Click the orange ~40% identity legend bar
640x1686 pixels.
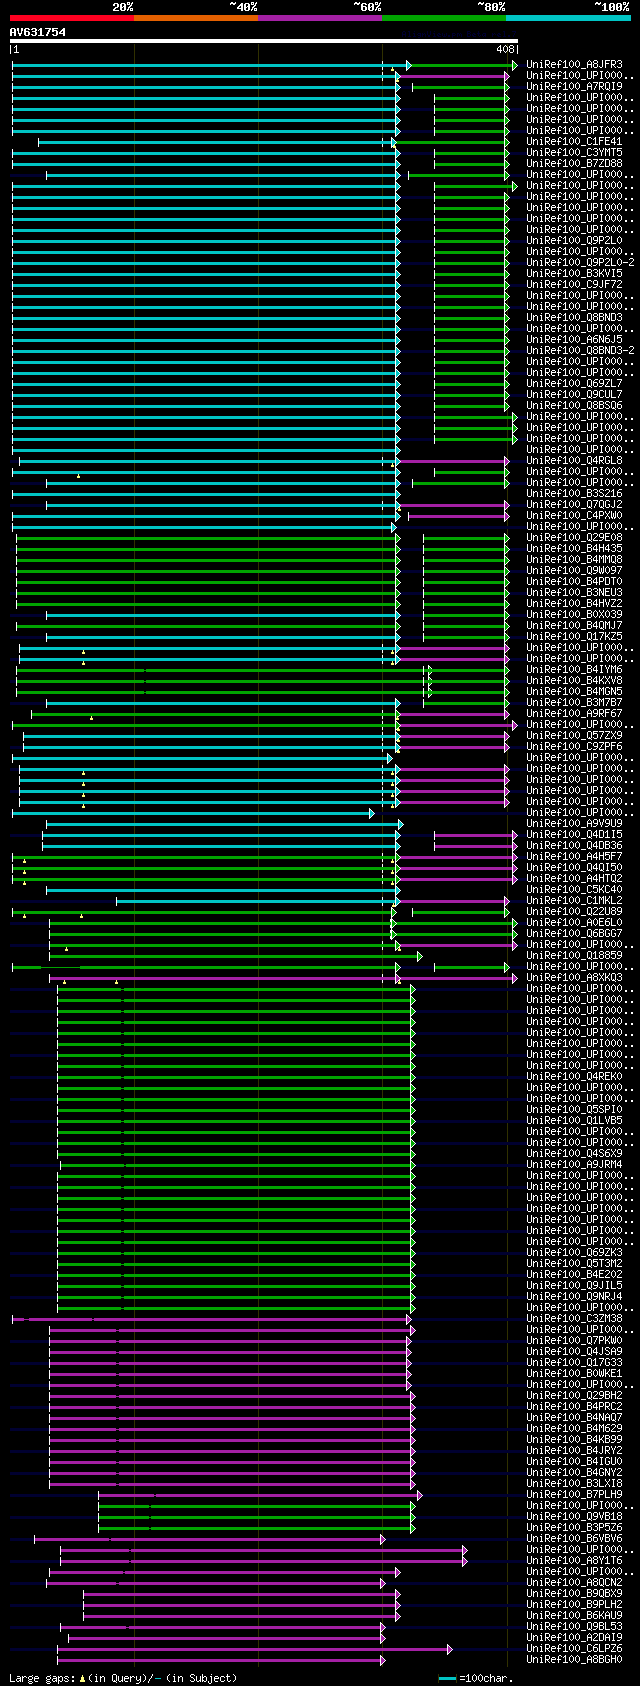point(196,17)
